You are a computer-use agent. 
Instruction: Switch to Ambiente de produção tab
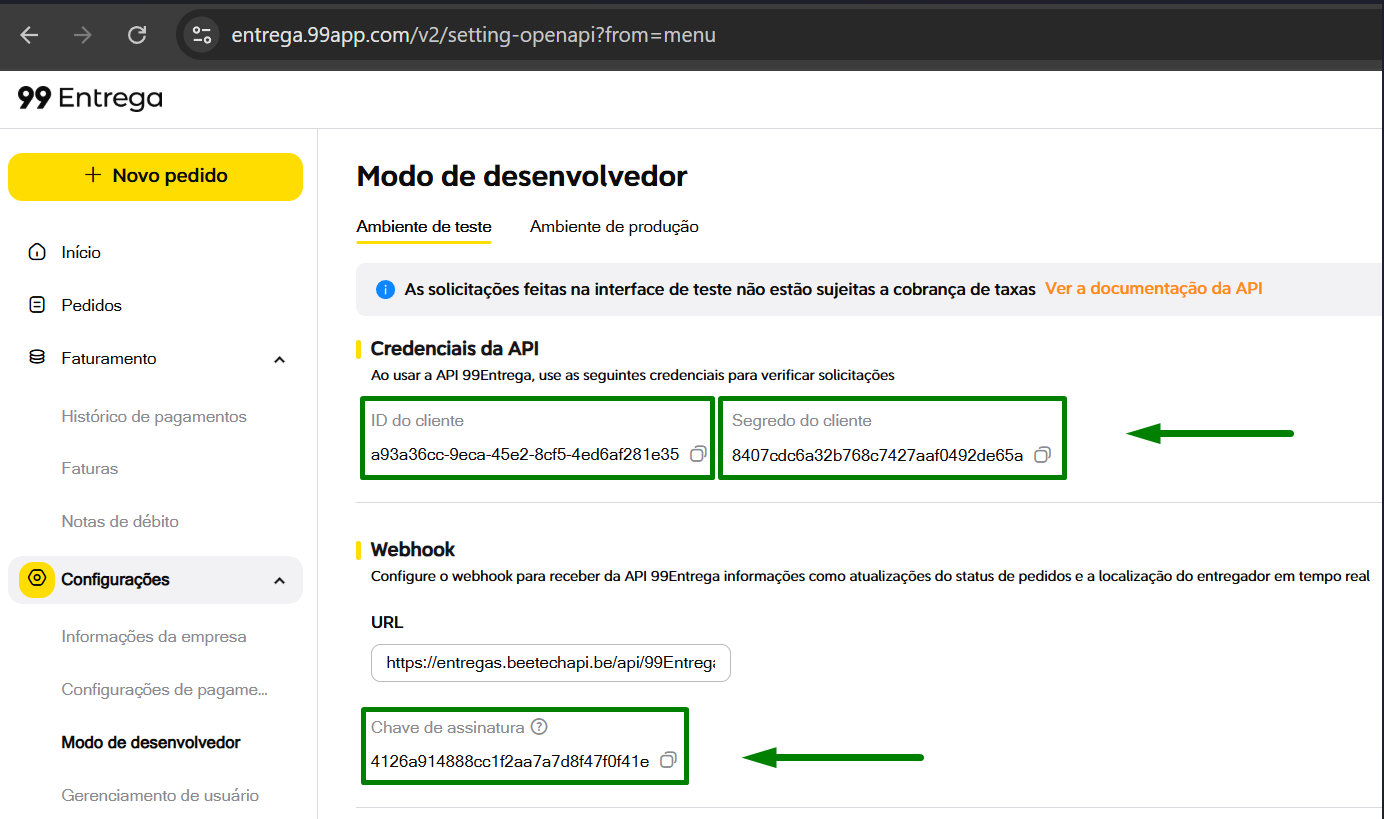(614, 226)
